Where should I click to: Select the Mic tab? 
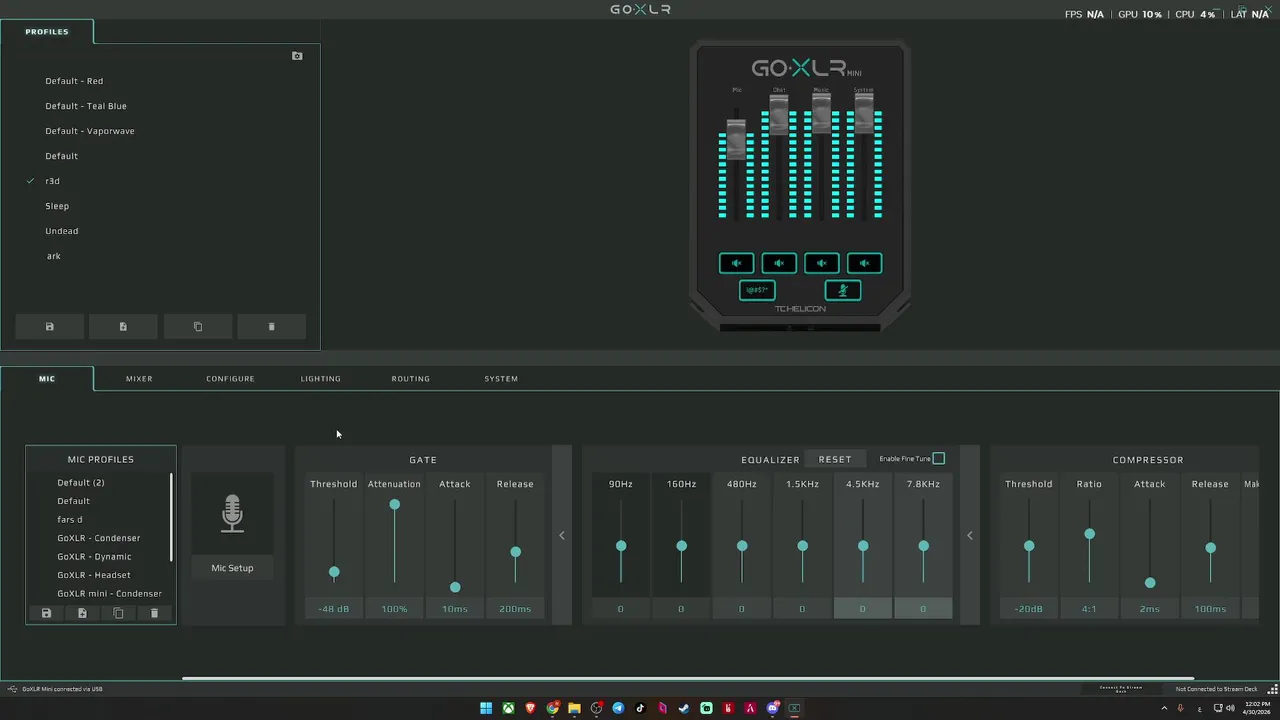coord(47,379)
